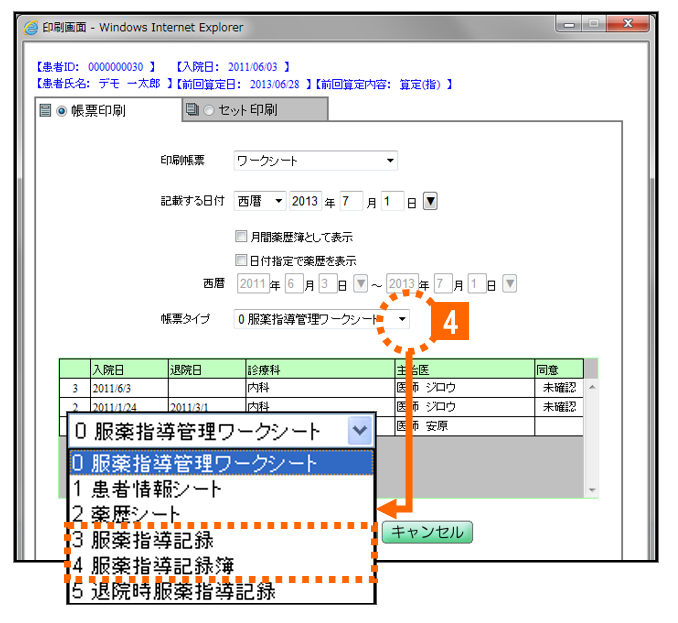Click the Internet Explorer icon in title bar
This screenshot has width=678, height=623.
point(29,27)
